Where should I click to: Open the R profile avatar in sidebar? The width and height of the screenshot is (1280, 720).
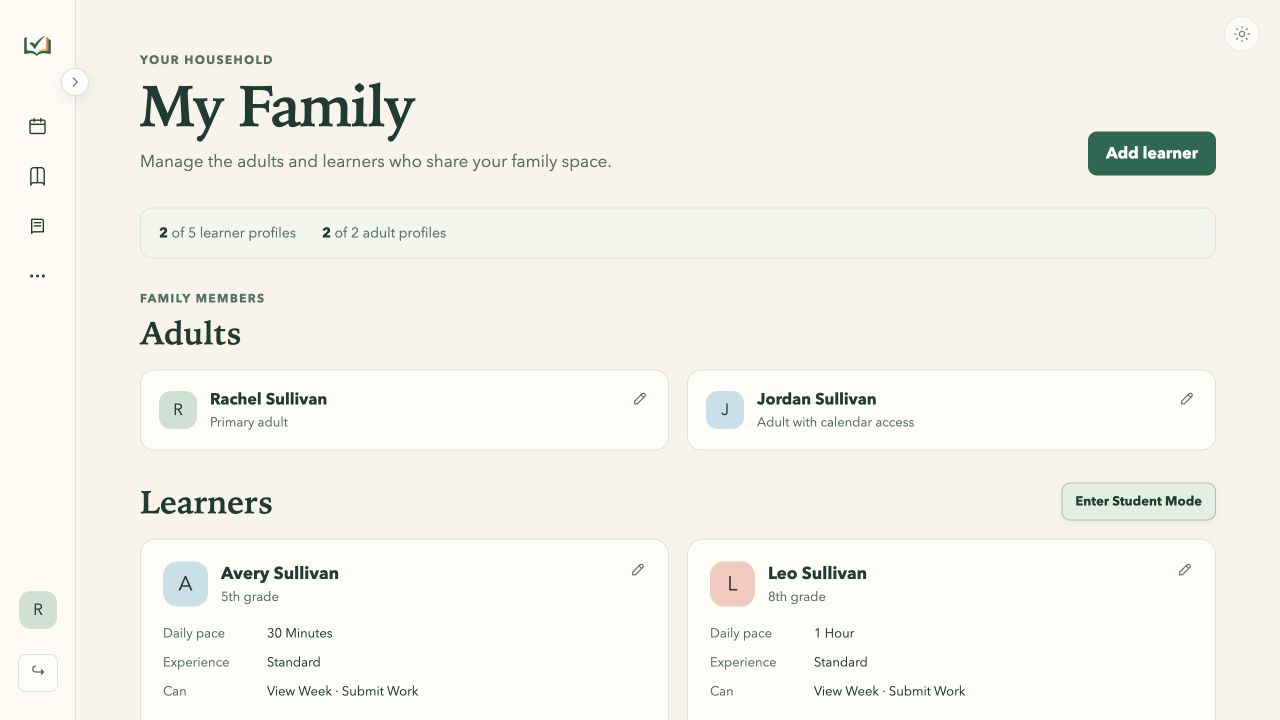click(38, 610)
